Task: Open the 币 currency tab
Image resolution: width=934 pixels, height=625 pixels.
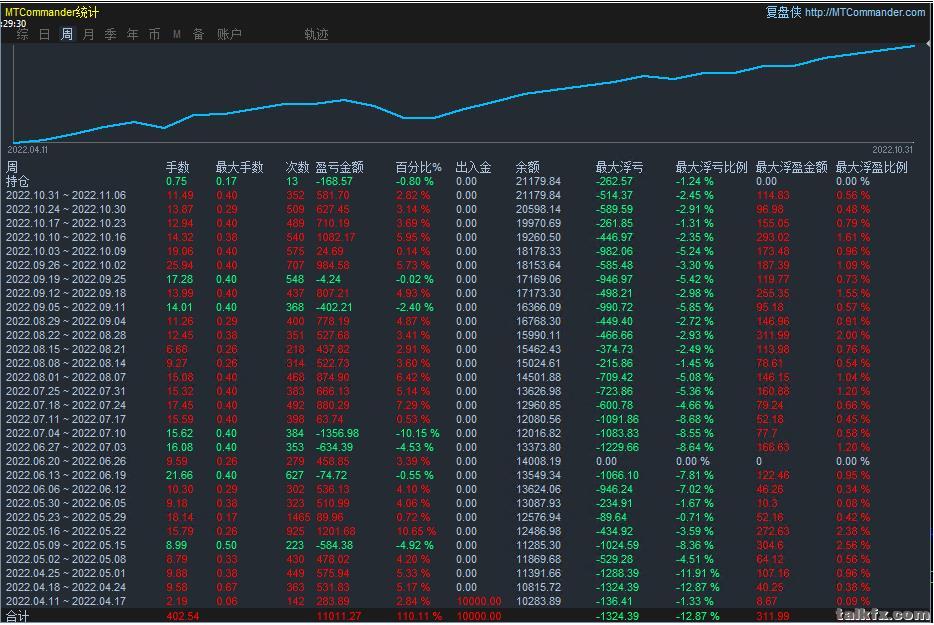Action: [155, 35]
